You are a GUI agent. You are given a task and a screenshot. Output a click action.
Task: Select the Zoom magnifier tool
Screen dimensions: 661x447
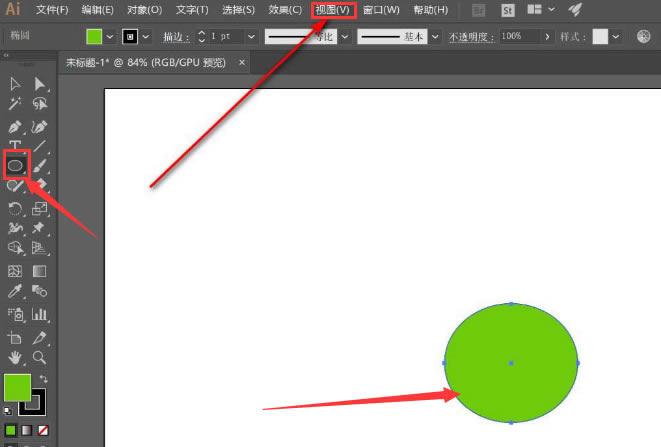coord(40,358)
